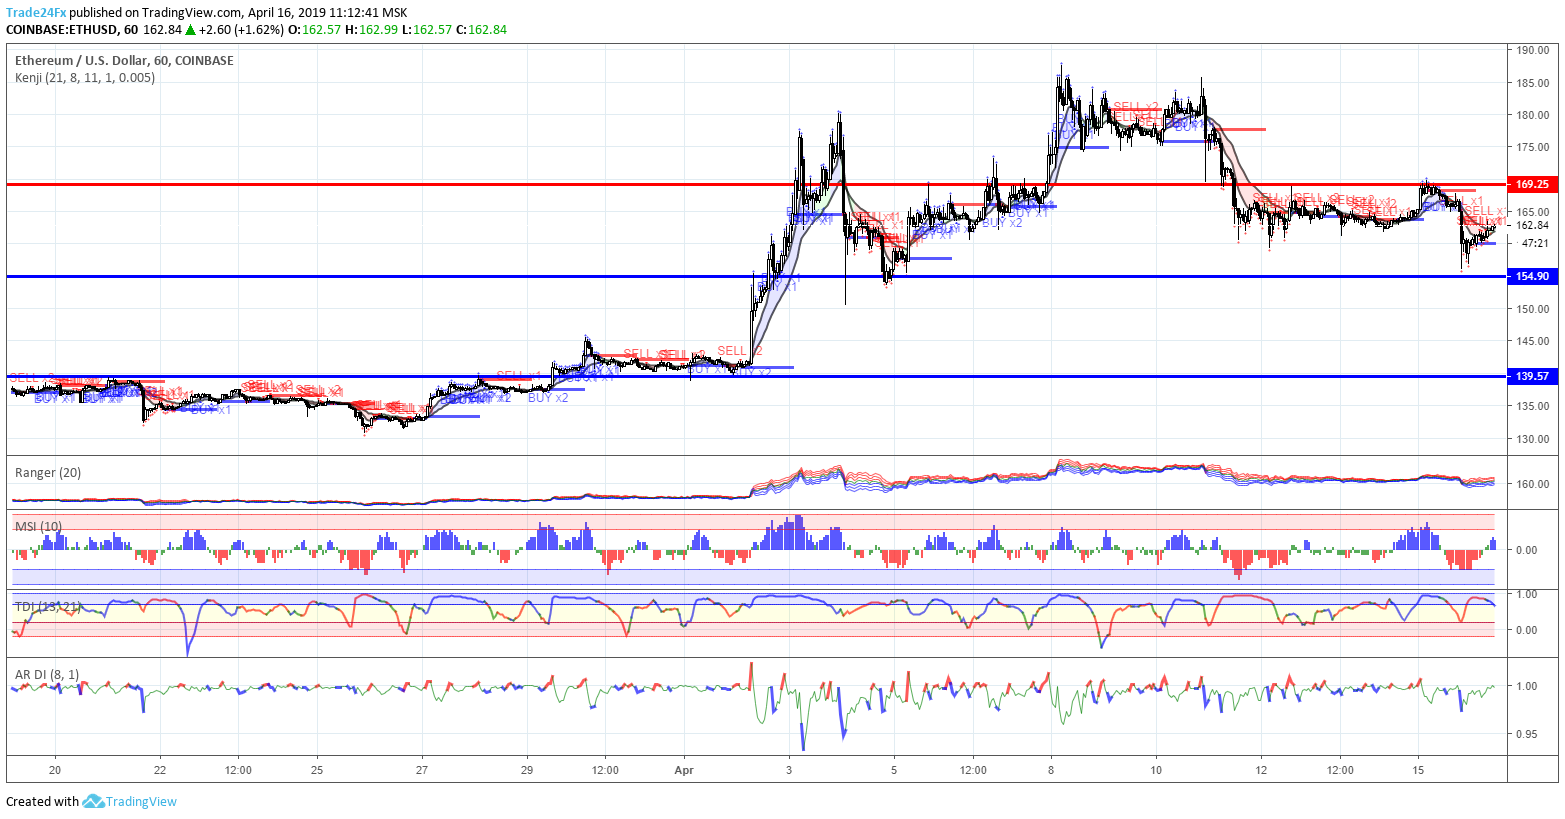The height and width of the screenshot is (819, 1565).
Task: Click the 150.00 price axis value
Action: tap(1533, 309)
